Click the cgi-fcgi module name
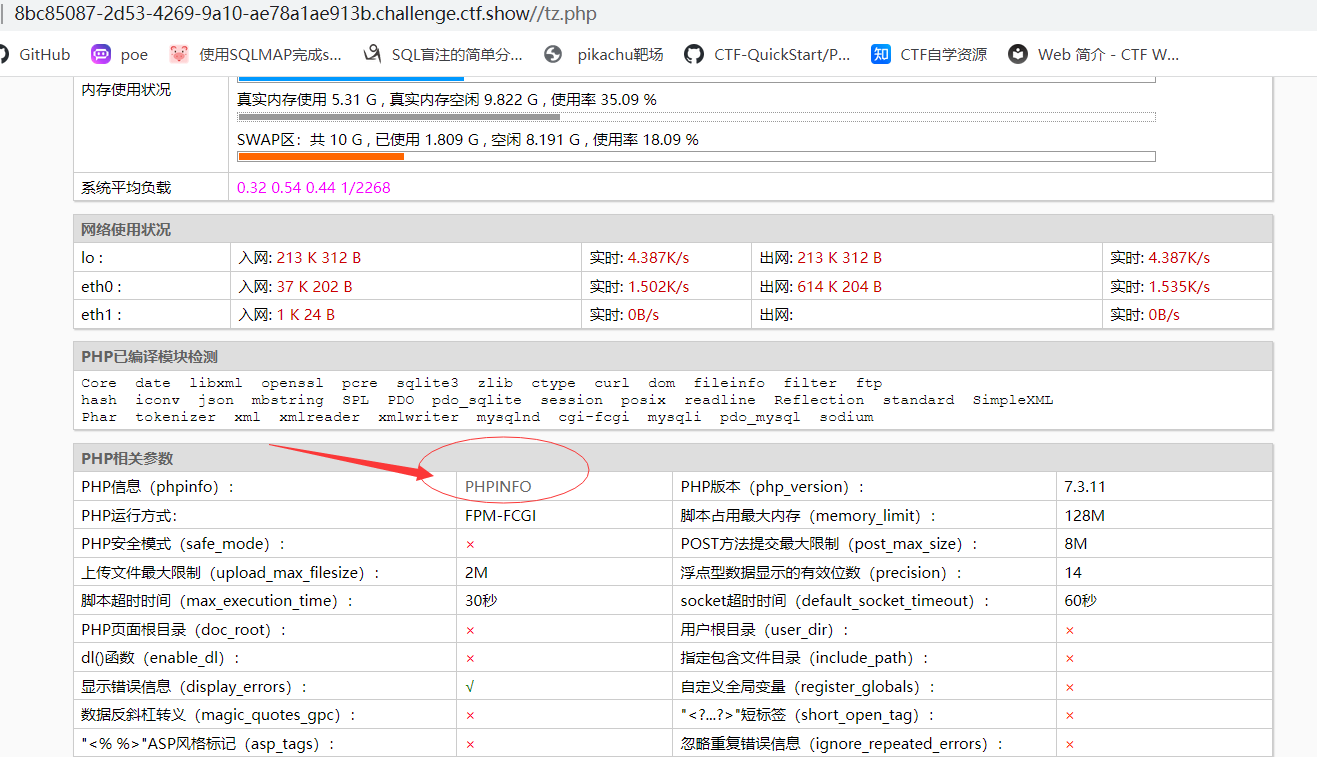The height and width of the screenshot is (757, 1317). pyautogui.click(x=593, y=417)
